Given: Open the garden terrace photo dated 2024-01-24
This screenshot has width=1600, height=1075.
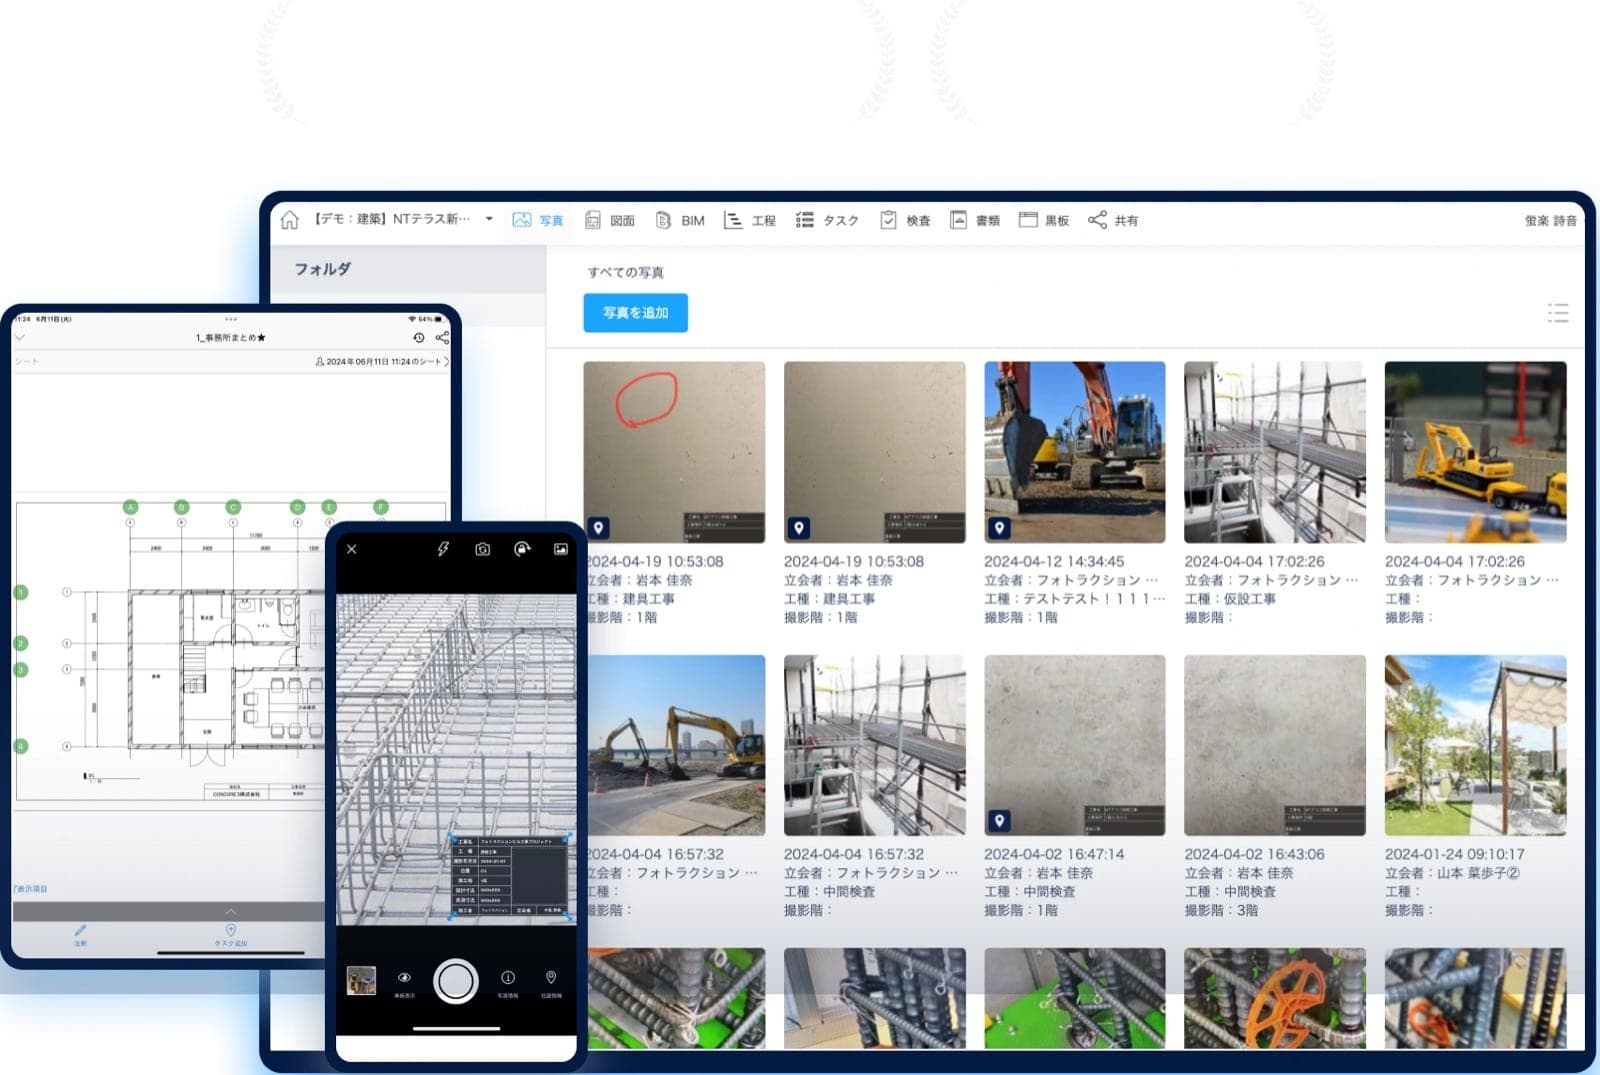Looking at the screenshot, I should click(1475, 745).
